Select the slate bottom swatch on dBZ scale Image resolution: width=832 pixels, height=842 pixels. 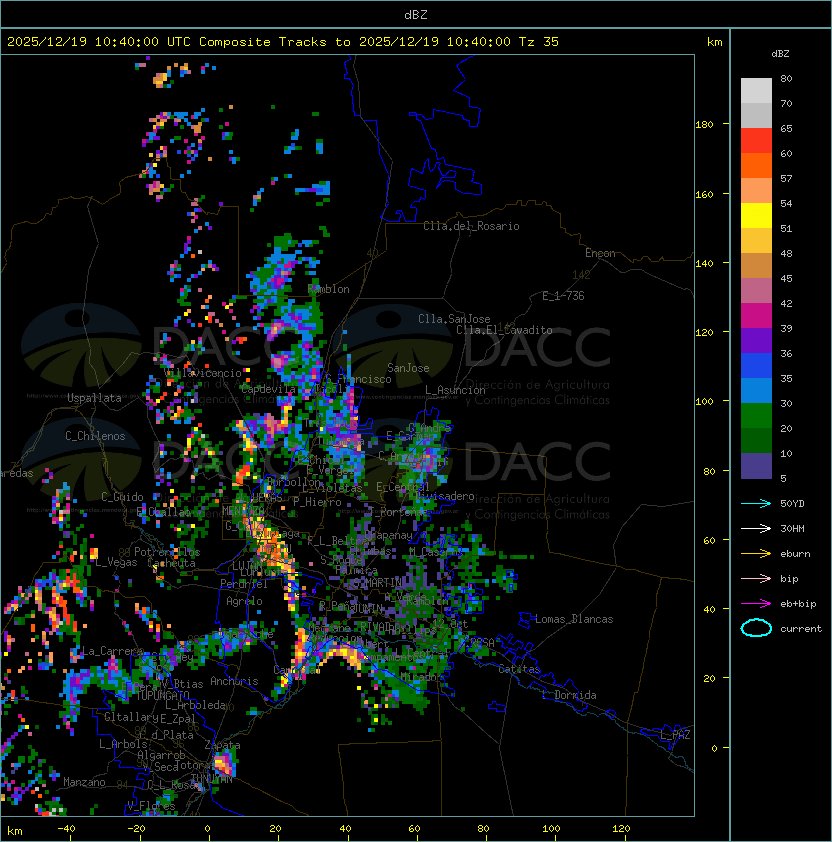pos(756,466)
